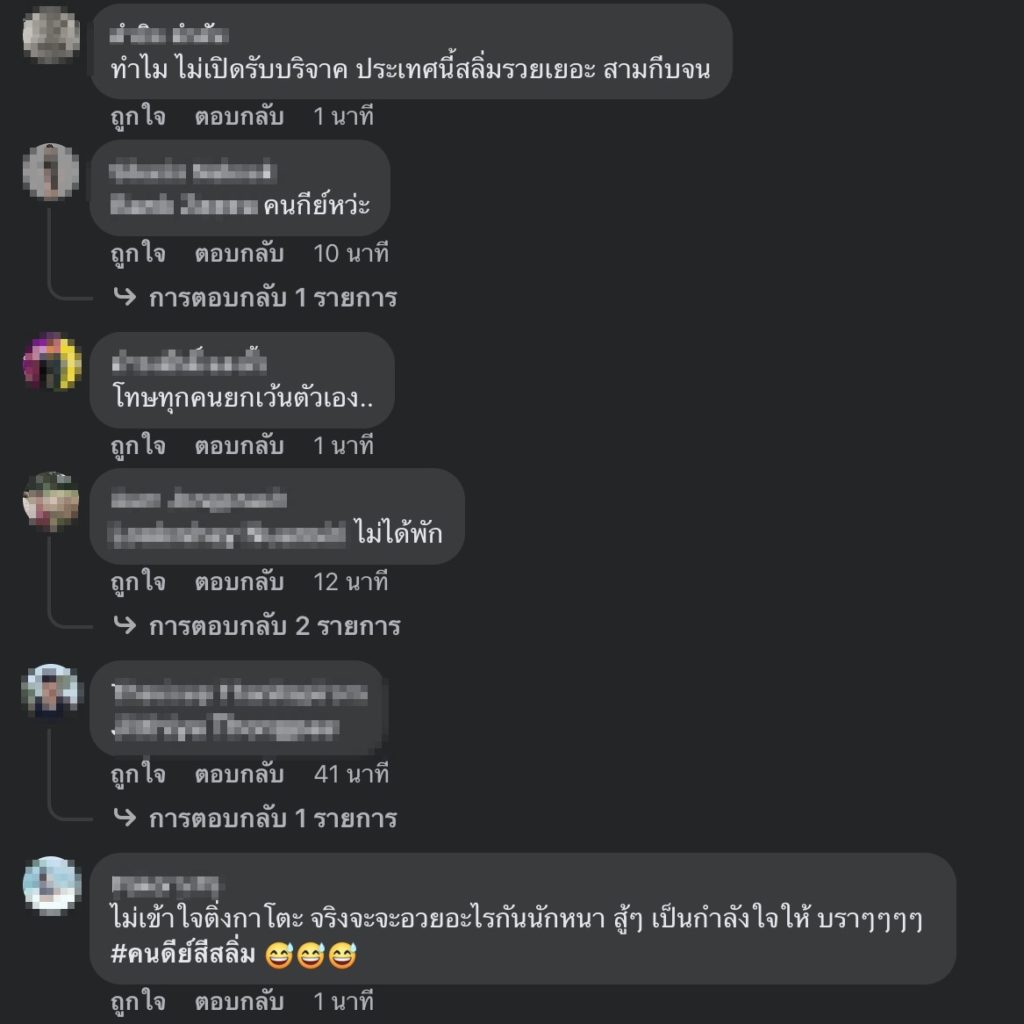This screenshot has height=1024, width=1024.
Task: Click the 10 นาที timestamp
Action: tap(351, 253)
